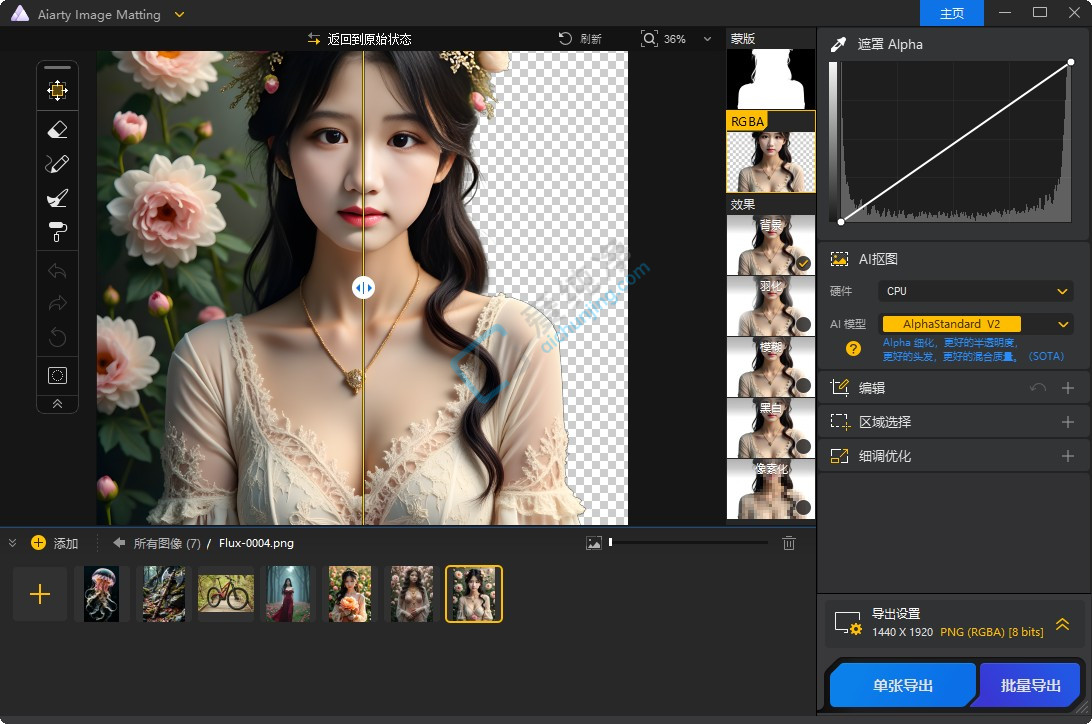Select the jellyfish image thumbnail
This screenshot has height=724, width=1092.
pos(101,593)
